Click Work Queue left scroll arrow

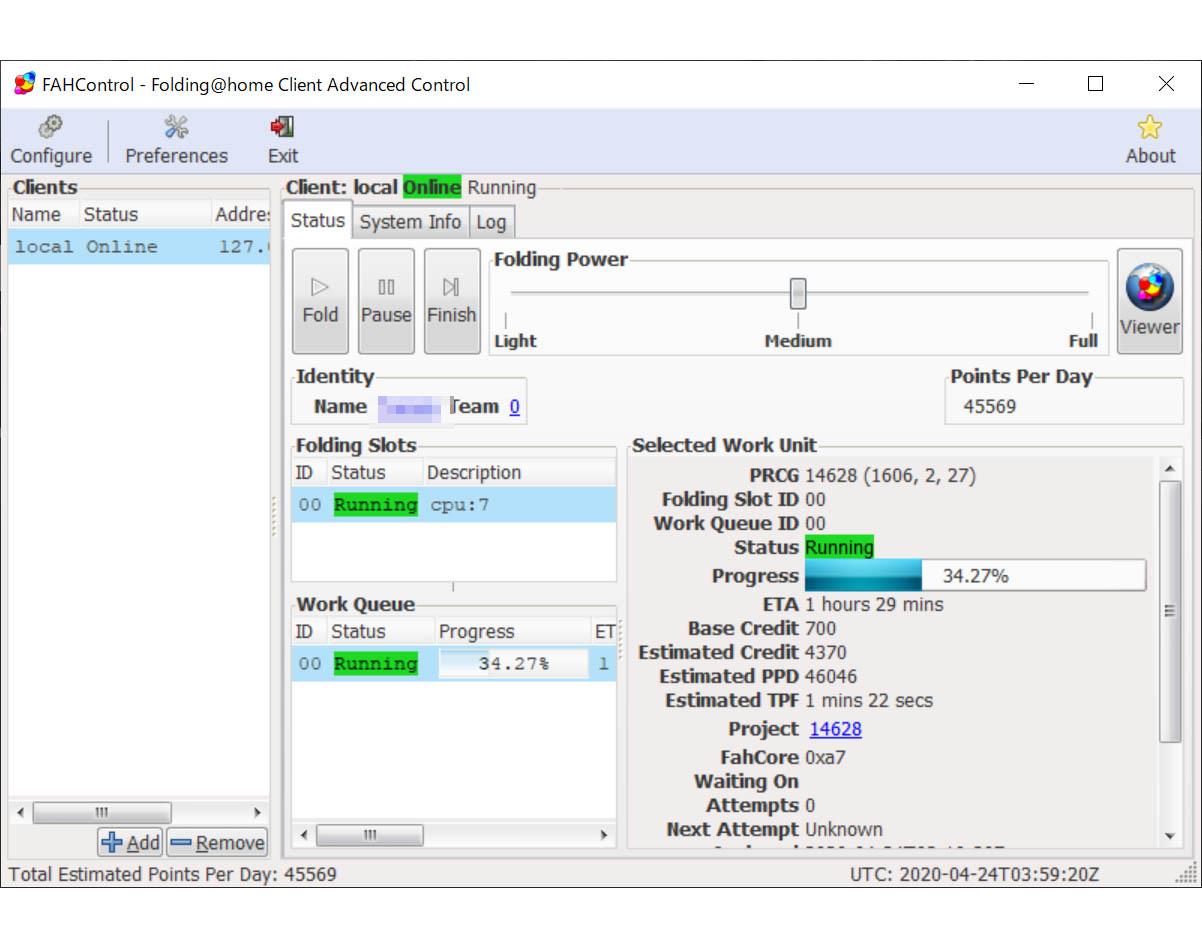click(x=304, y=834)
